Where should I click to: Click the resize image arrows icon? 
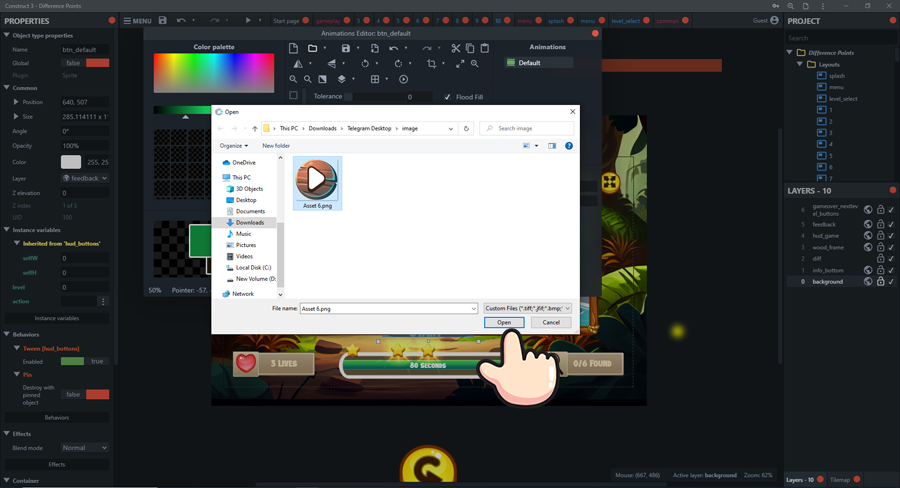point(460,64)
